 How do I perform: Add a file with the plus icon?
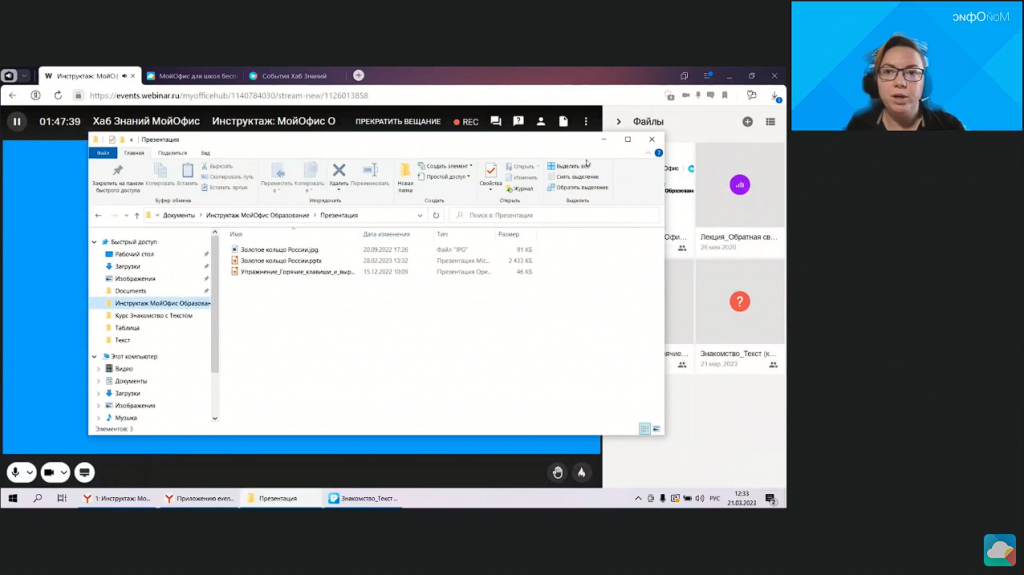point(748,122)
